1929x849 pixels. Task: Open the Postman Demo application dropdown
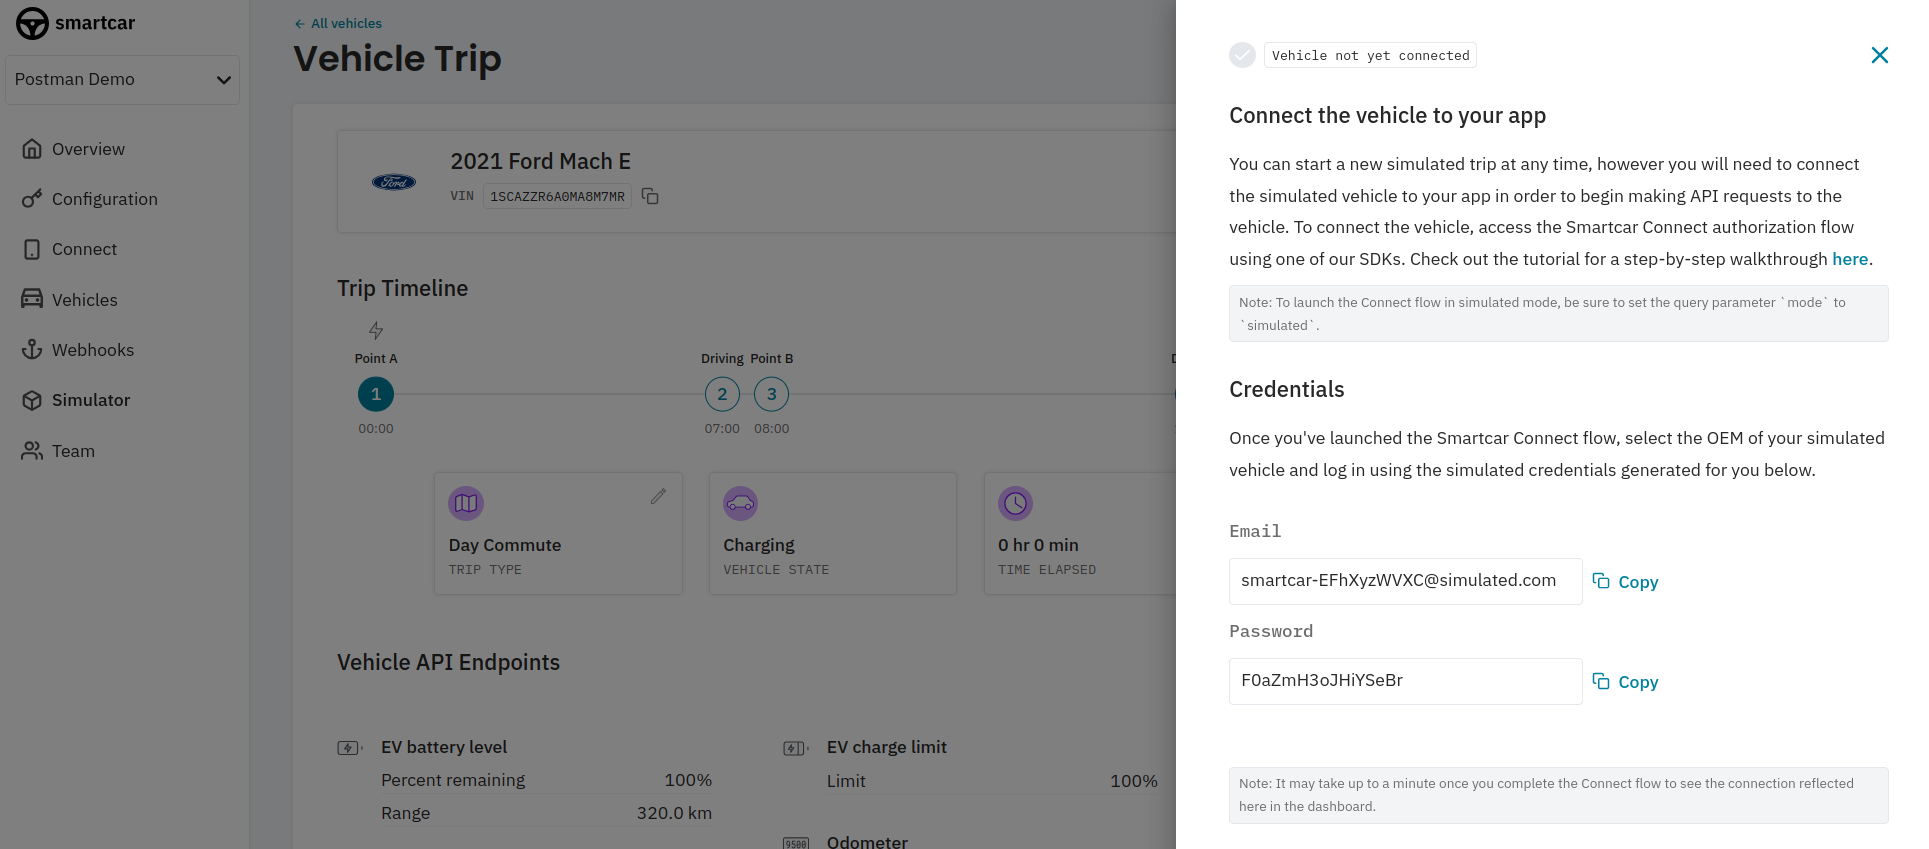(x=122, y=80)
